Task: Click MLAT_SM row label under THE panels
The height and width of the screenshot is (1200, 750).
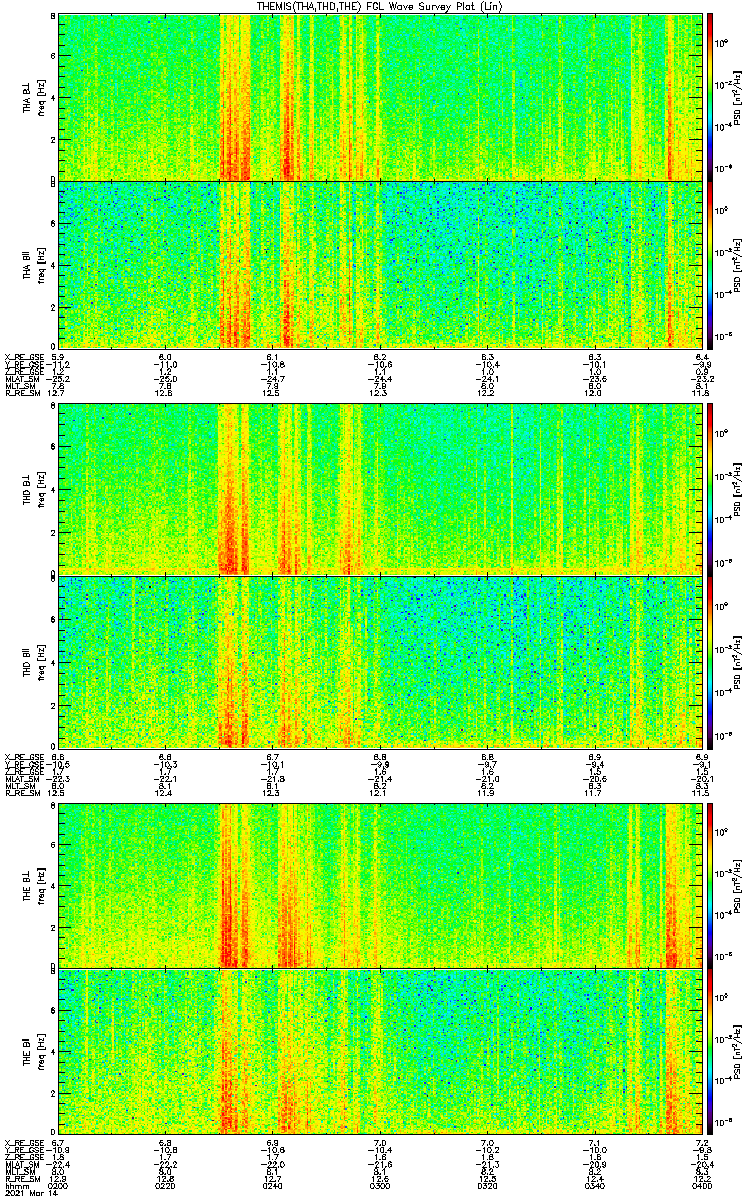Action: pos(23,1162)
